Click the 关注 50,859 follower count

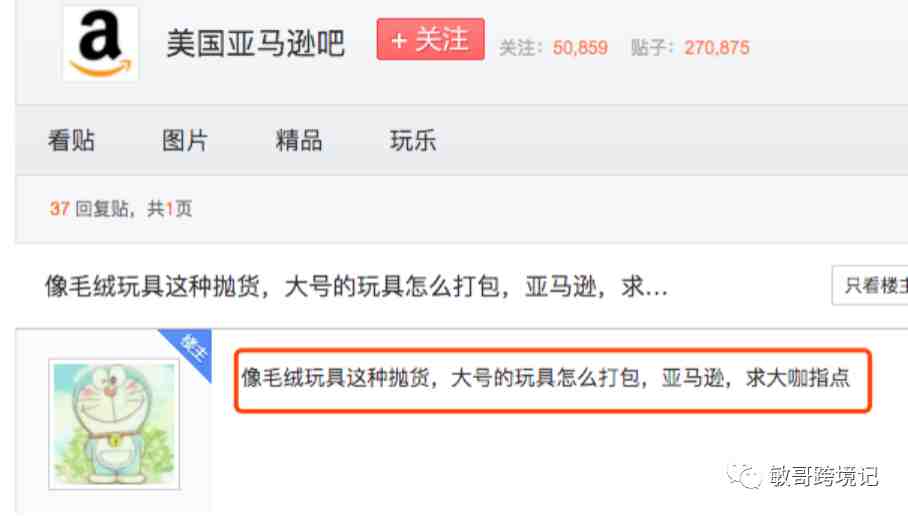[554, 47]
